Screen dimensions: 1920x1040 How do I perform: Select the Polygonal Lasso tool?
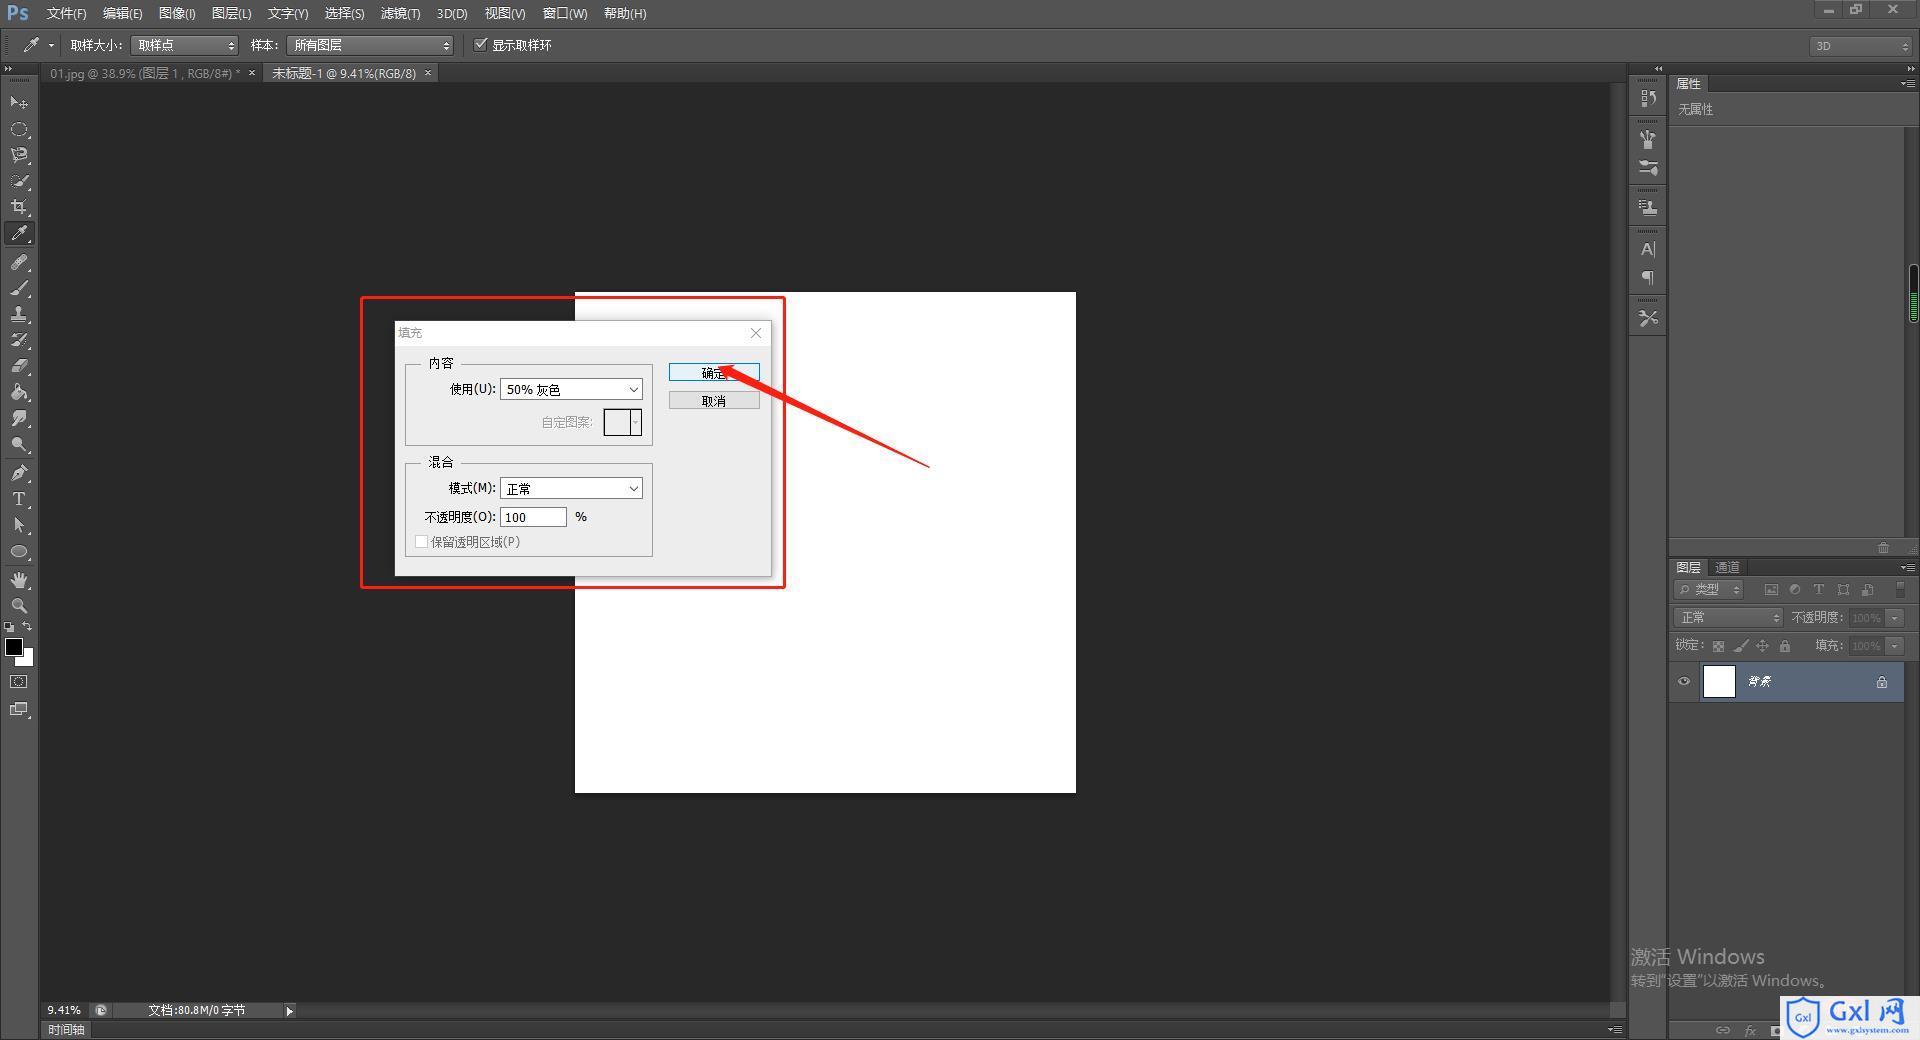point(19,155)
